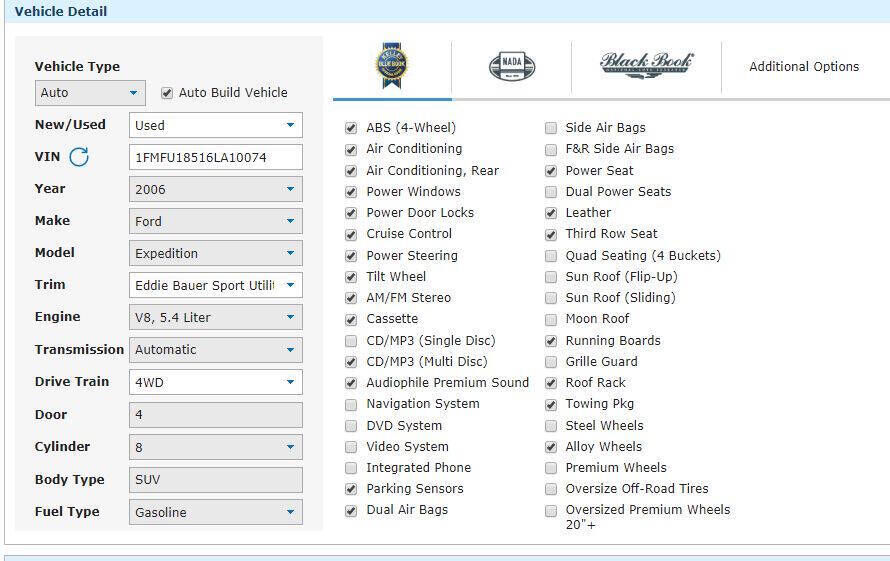Screen dimensions: 890x561
Task: Click the VIN input field
Action: pos(215,157)
